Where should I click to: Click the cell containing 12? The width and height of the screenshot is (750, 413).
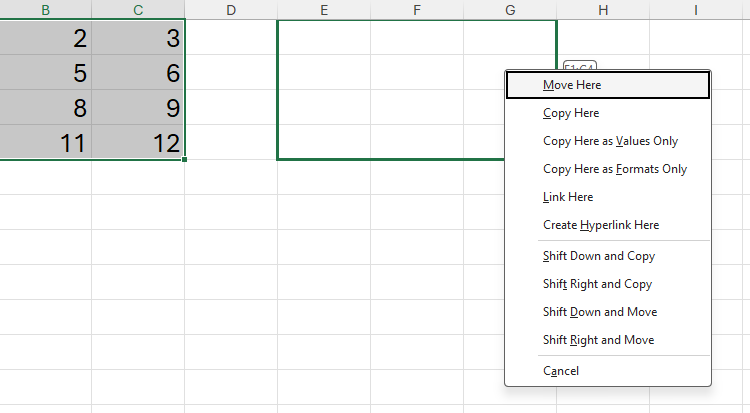point(139,143)
